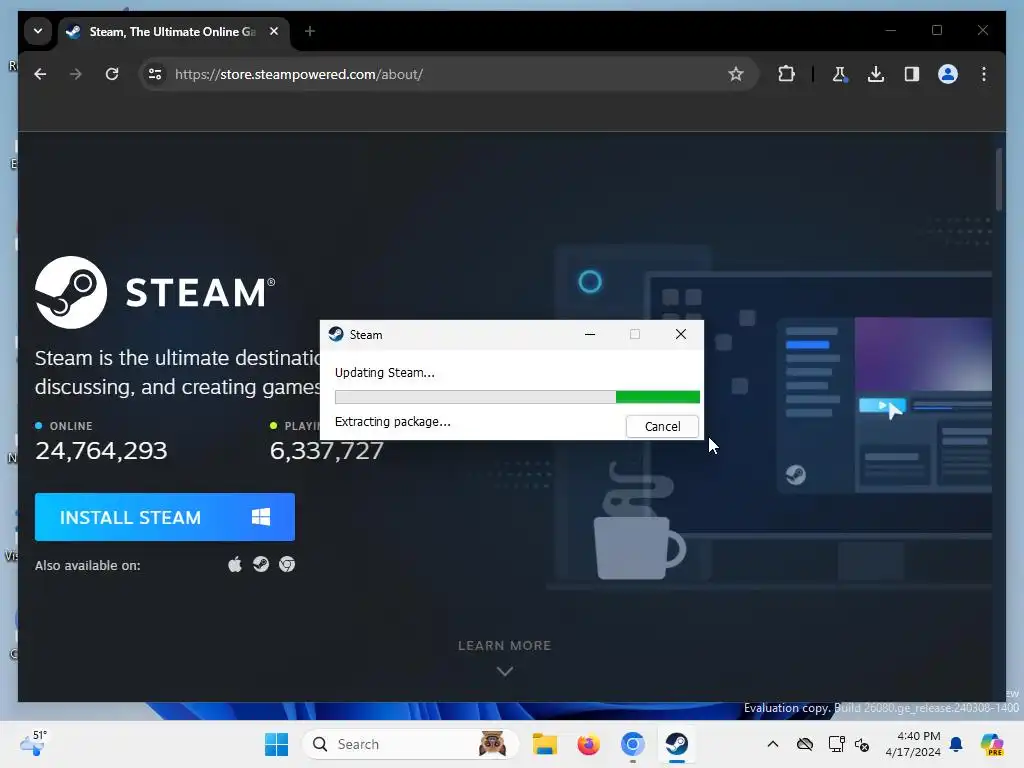Open the Windows Start menu
This screenshot has height=768, width=1024.
pos(276,744)
